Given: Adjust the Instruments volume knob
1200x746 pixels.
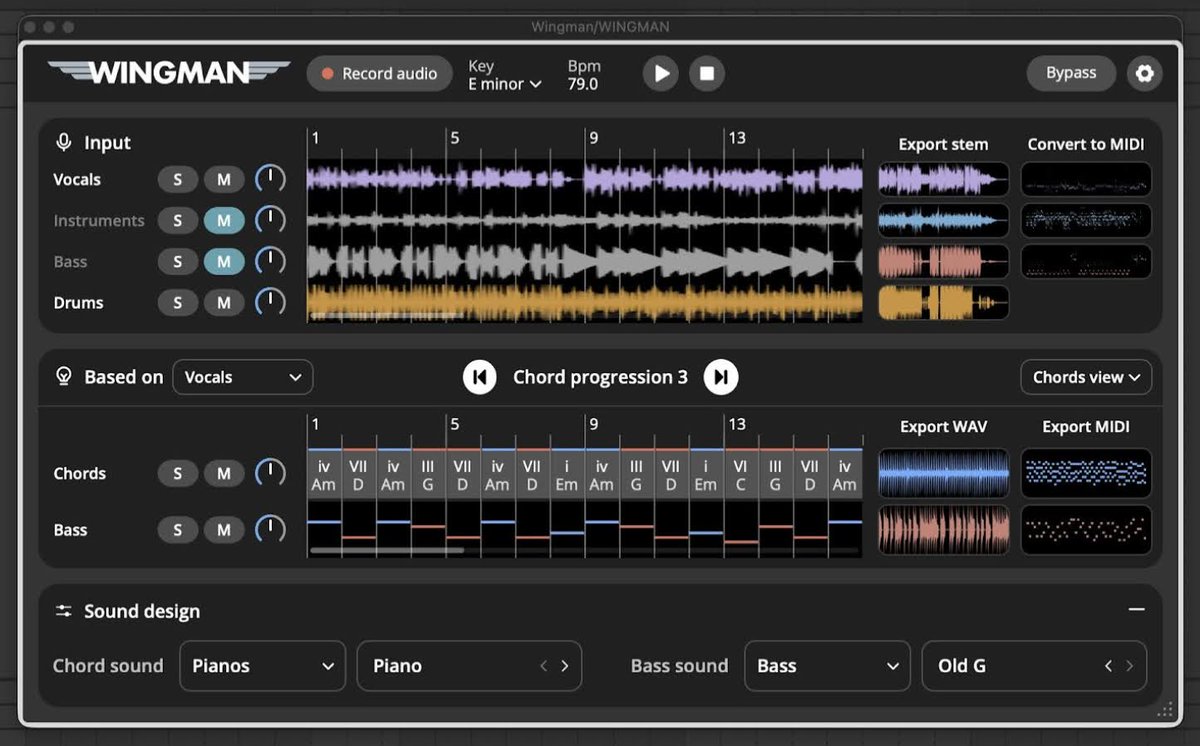Looking at the screenshot, I should coord(270,221).
